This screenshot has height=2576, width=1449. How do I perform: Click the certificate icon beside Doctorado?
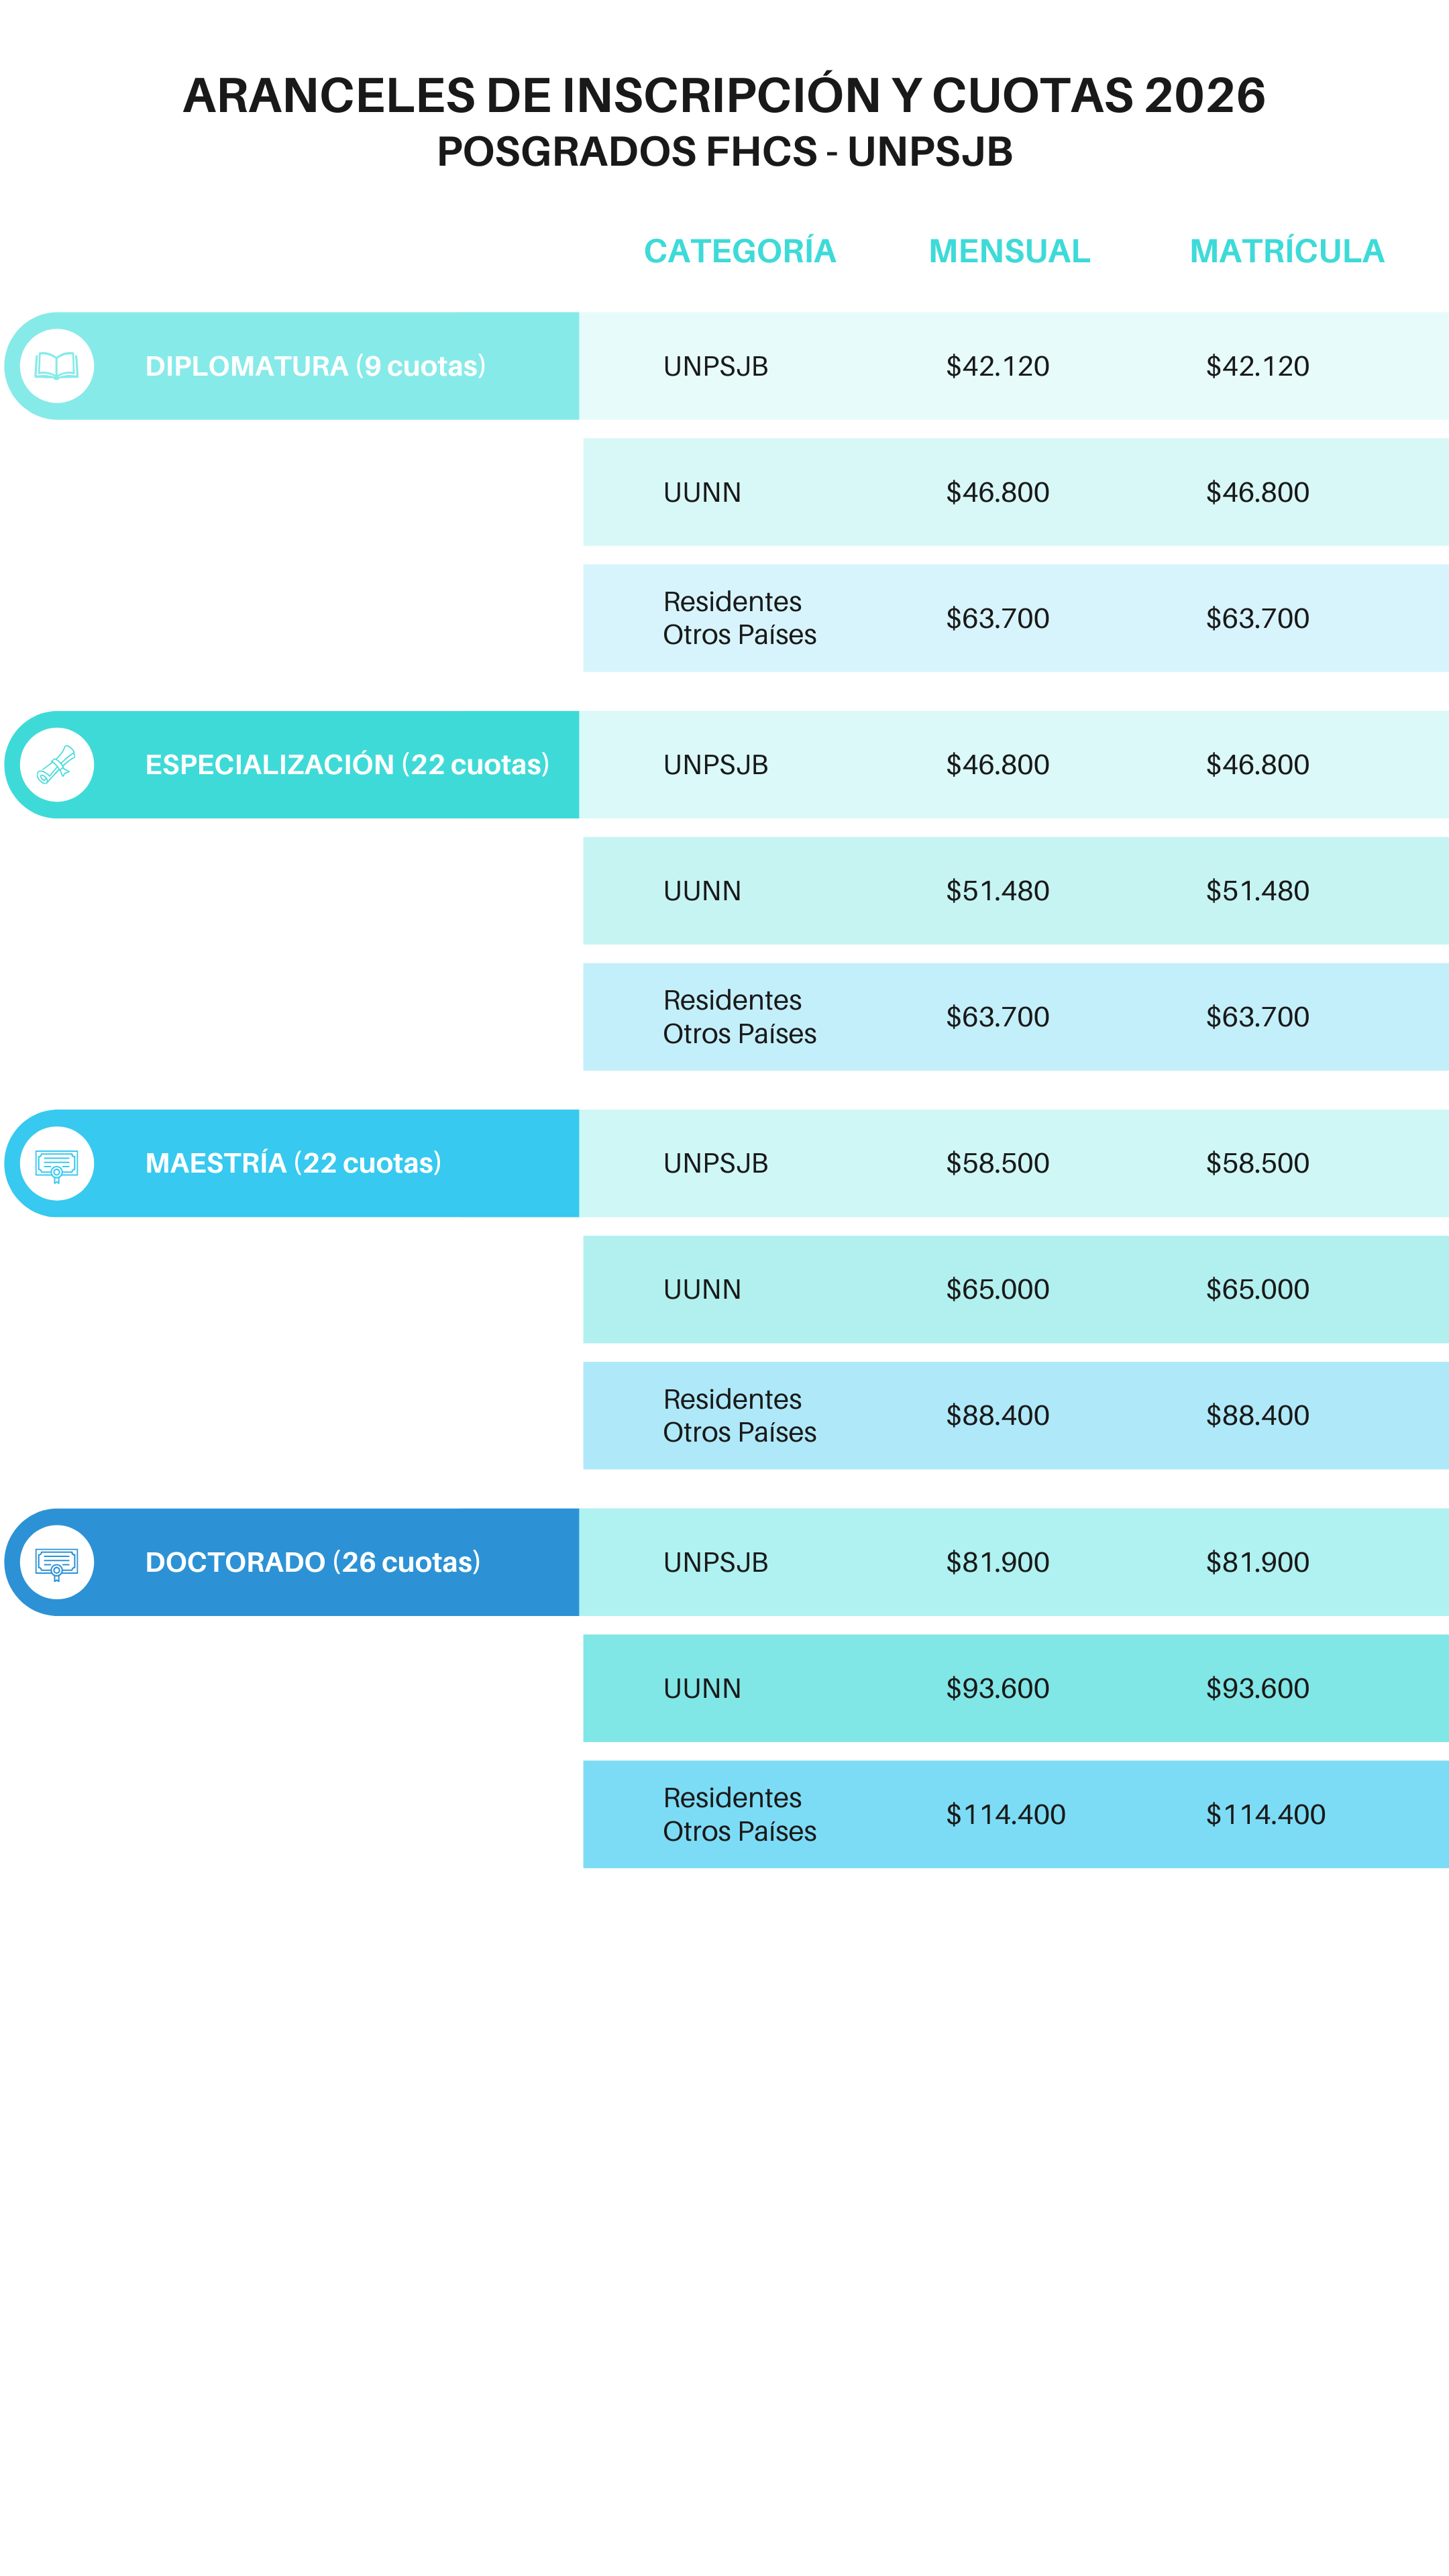(x=57, y=1562)
